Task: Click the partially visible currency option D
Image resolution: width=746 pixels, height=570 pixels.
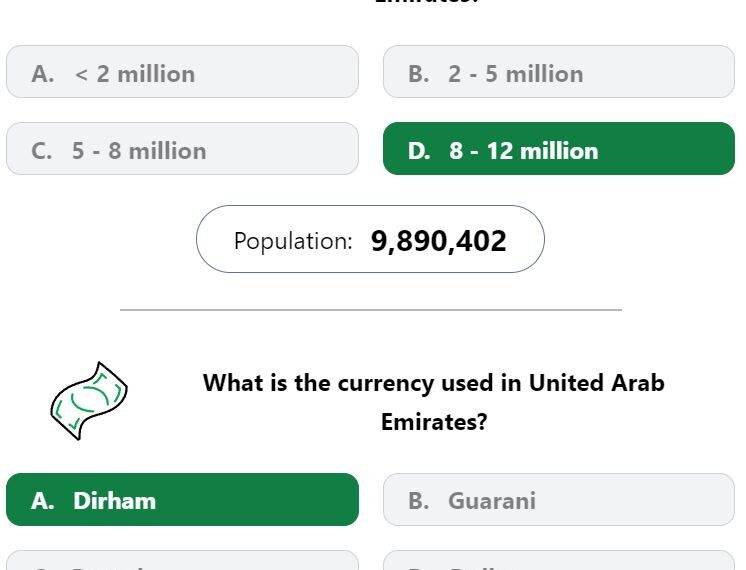Action: click(x=559, y=560)
